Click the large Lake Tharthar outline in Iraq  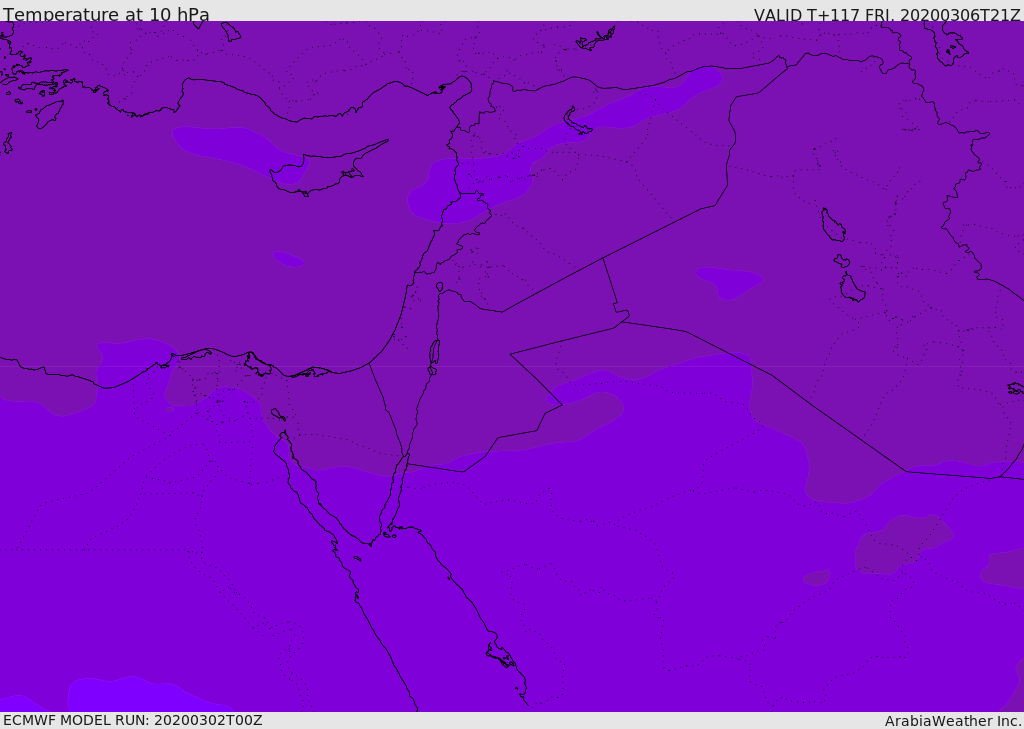[832, 225]
